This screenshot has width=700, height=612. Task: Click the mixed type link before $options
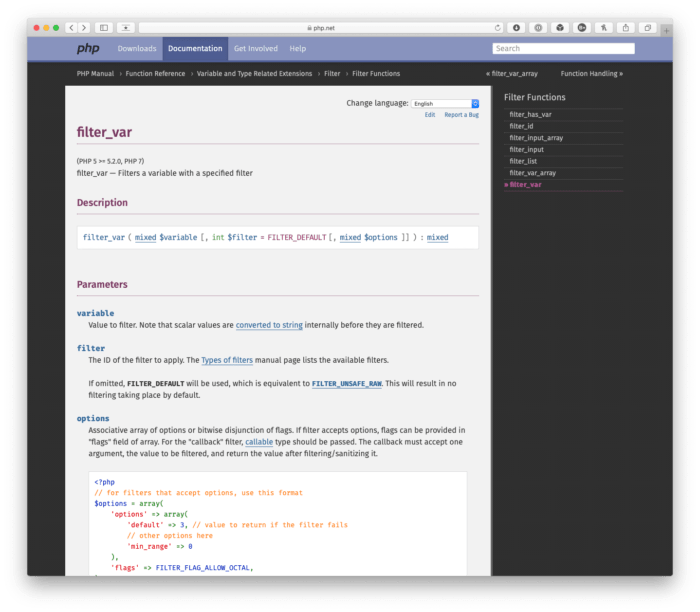tap(350, 237)
